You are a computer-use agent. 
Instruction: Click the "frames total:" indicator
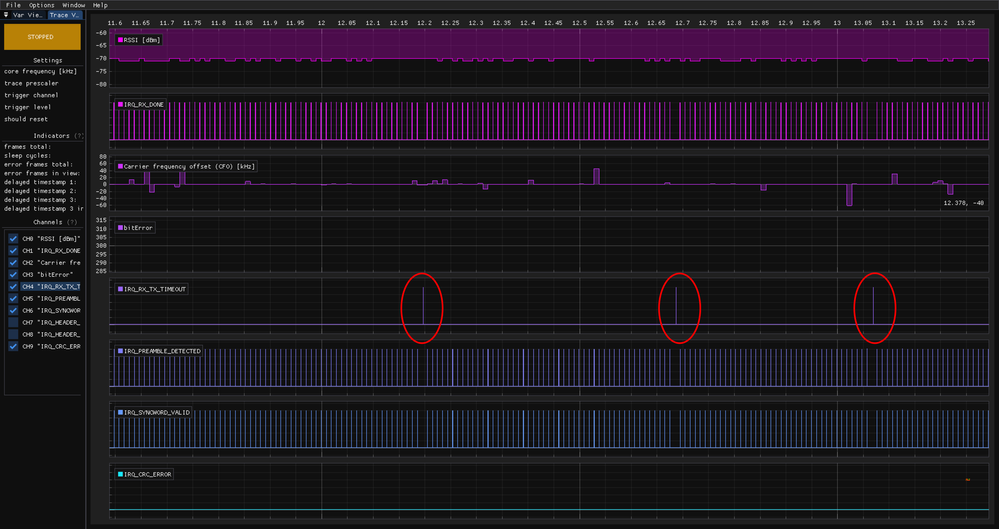point(27,147)
